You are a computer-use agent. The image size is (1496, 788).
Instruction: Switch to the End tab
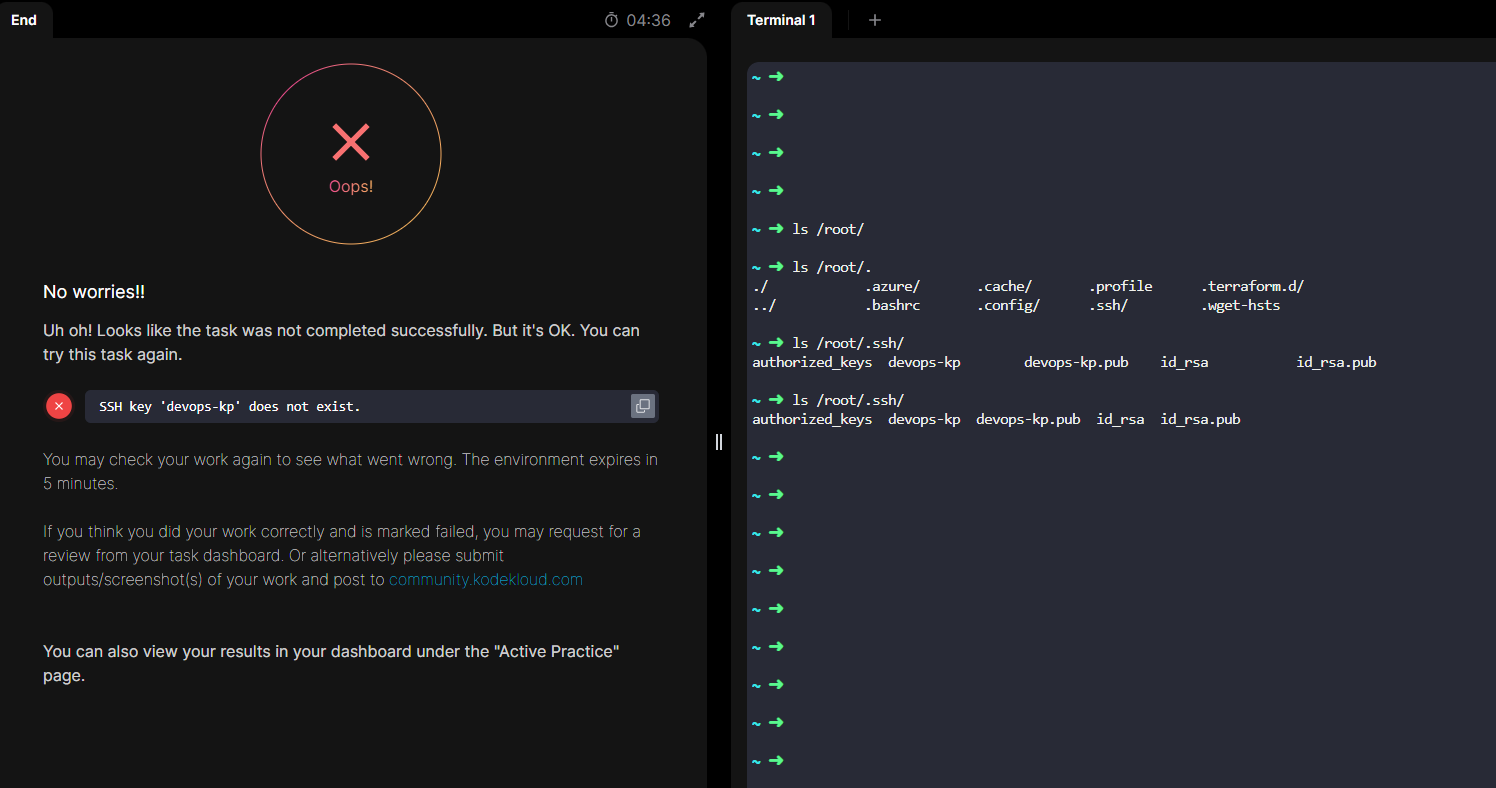[x=24, y=20]
